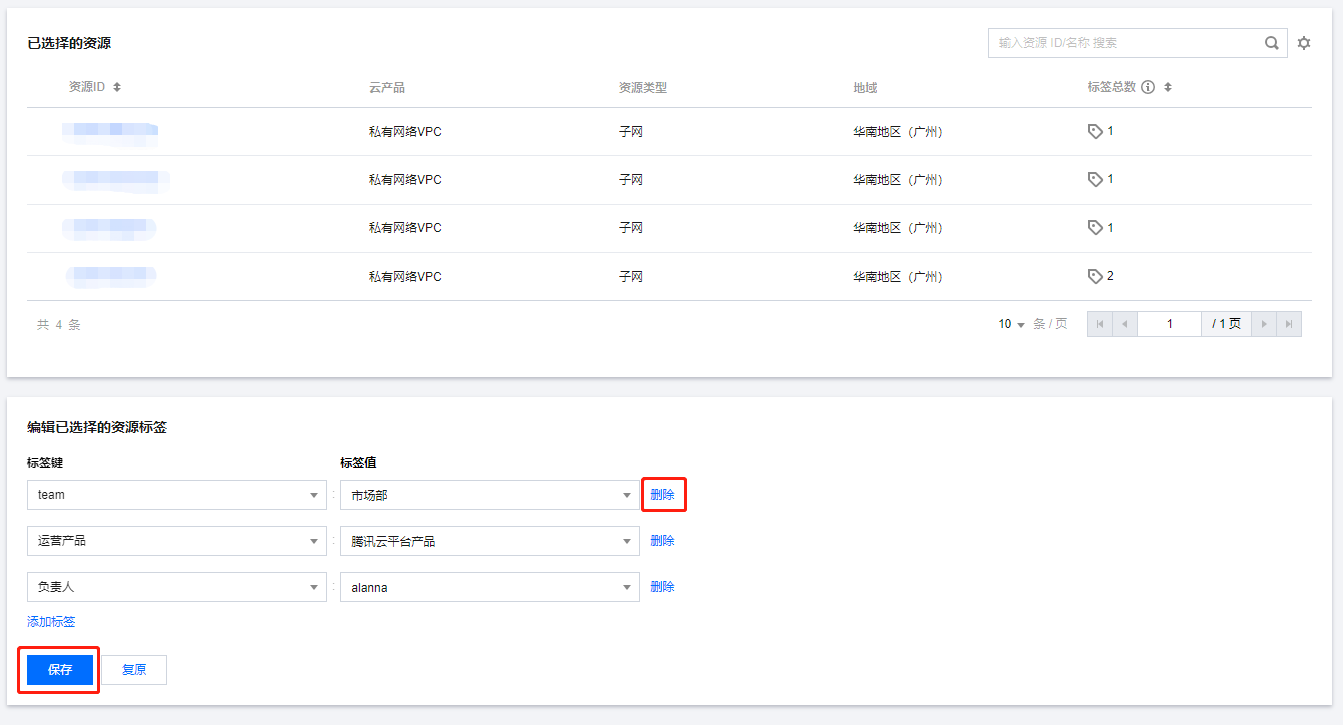
Task: Go to next page arrow
Action: (x=1265, y=324)
